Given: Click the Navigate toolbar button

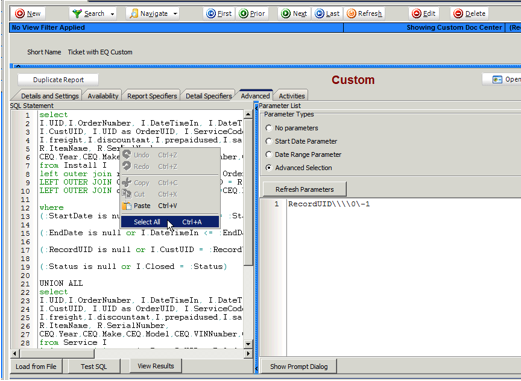Looking at the screenshot, I should click(149, 14).
